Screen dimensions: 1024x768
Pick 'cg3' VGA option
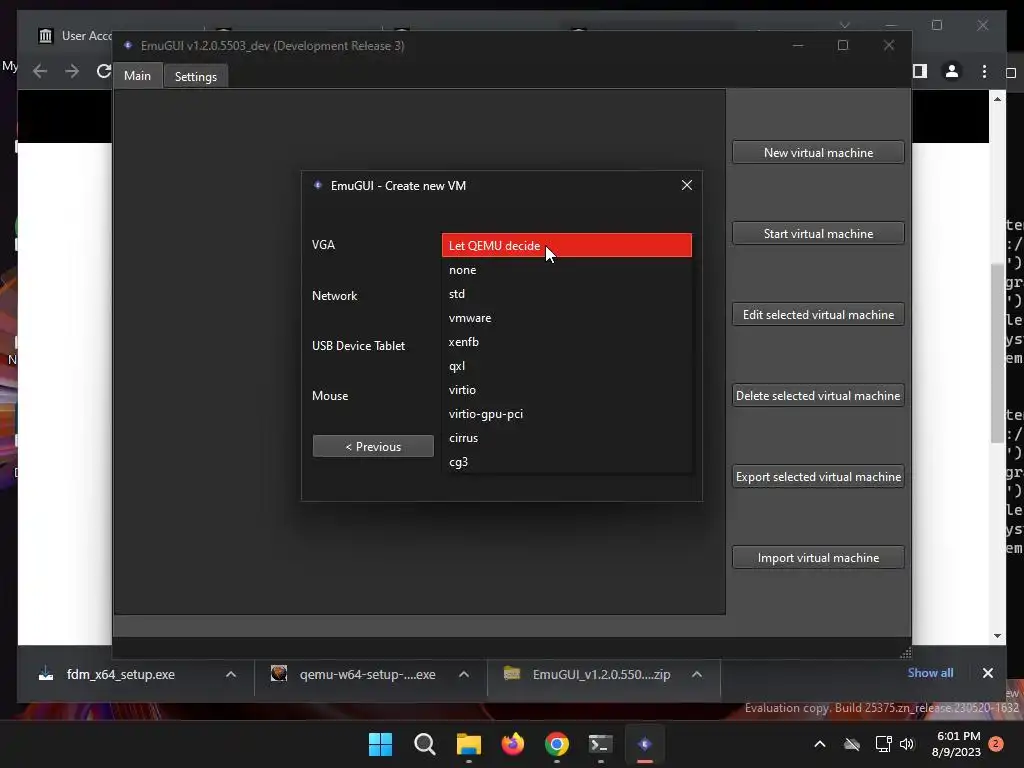(566, 462)
